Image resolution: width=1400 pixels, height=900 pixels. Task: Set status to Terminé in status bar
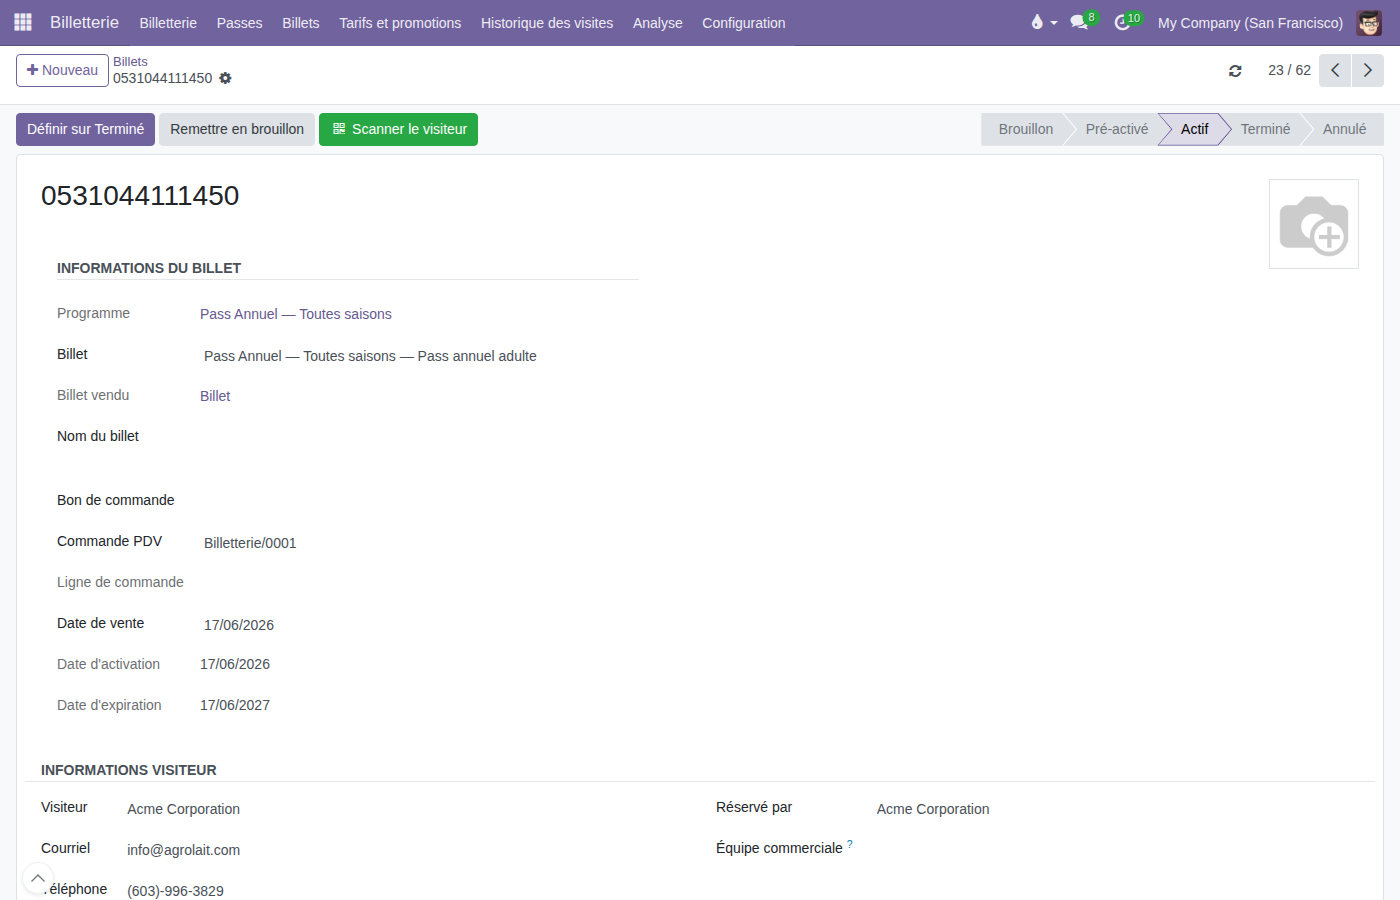[1265, 129]
